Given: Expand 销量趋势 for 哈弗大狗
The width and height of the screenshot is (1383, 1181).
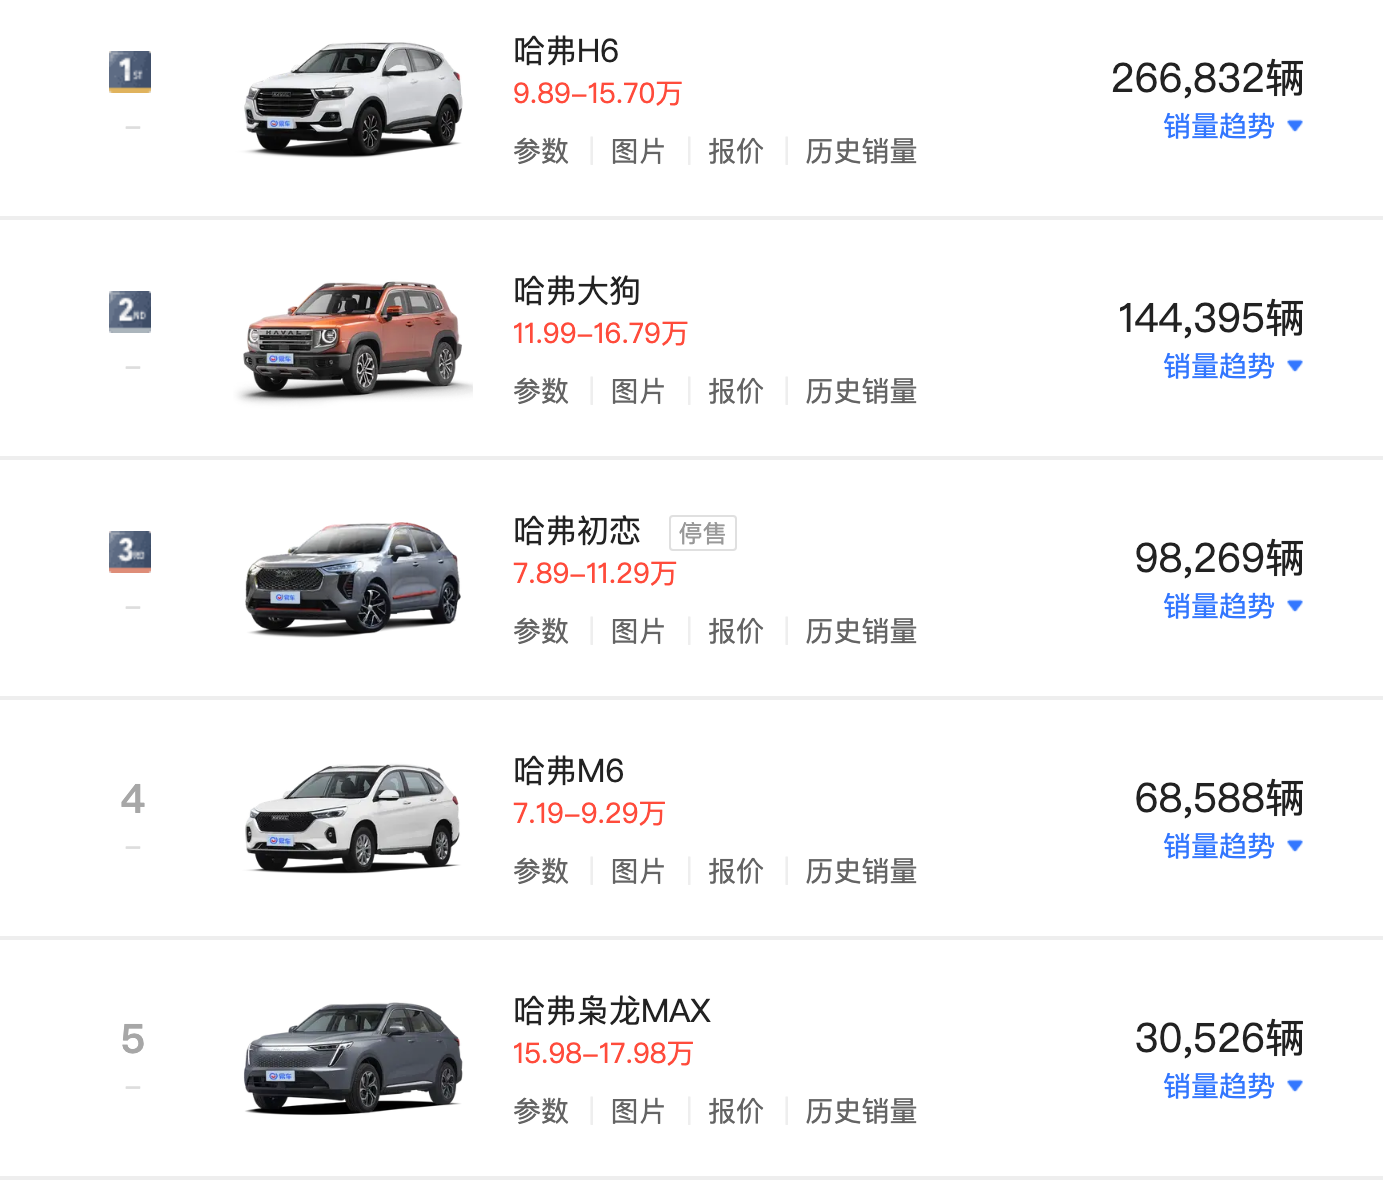Looking at the screenshot, I should point(1233,366).
